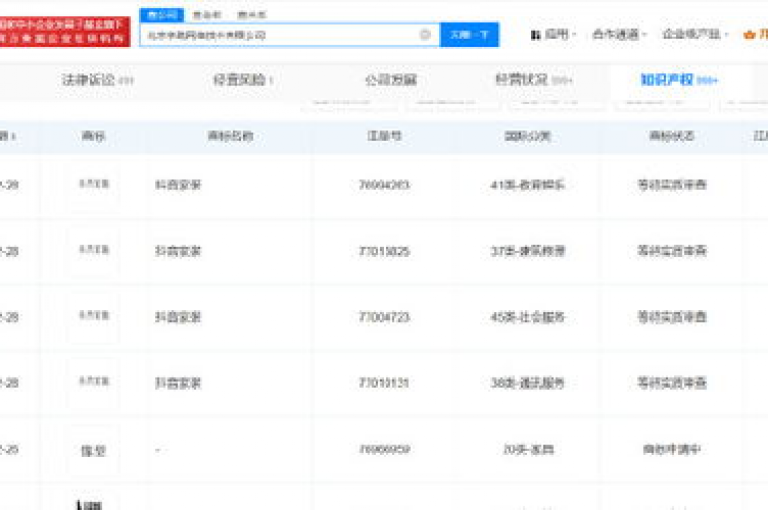The height and width of the screenshot is (510, 768).
Task: Expand the 企业级产品 dropdown menu
Action: pyautogui.click(x=696, y=34)
